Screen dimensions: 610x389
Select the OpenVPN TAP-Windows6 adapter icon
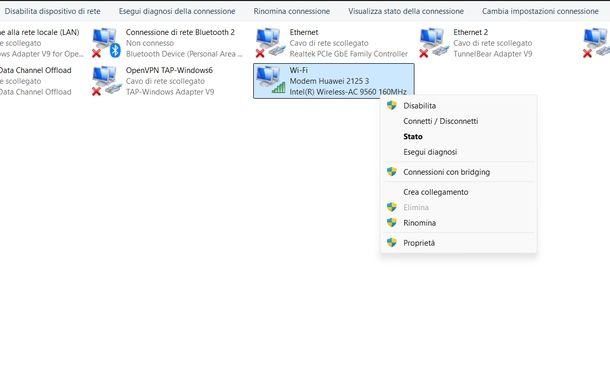107,81
